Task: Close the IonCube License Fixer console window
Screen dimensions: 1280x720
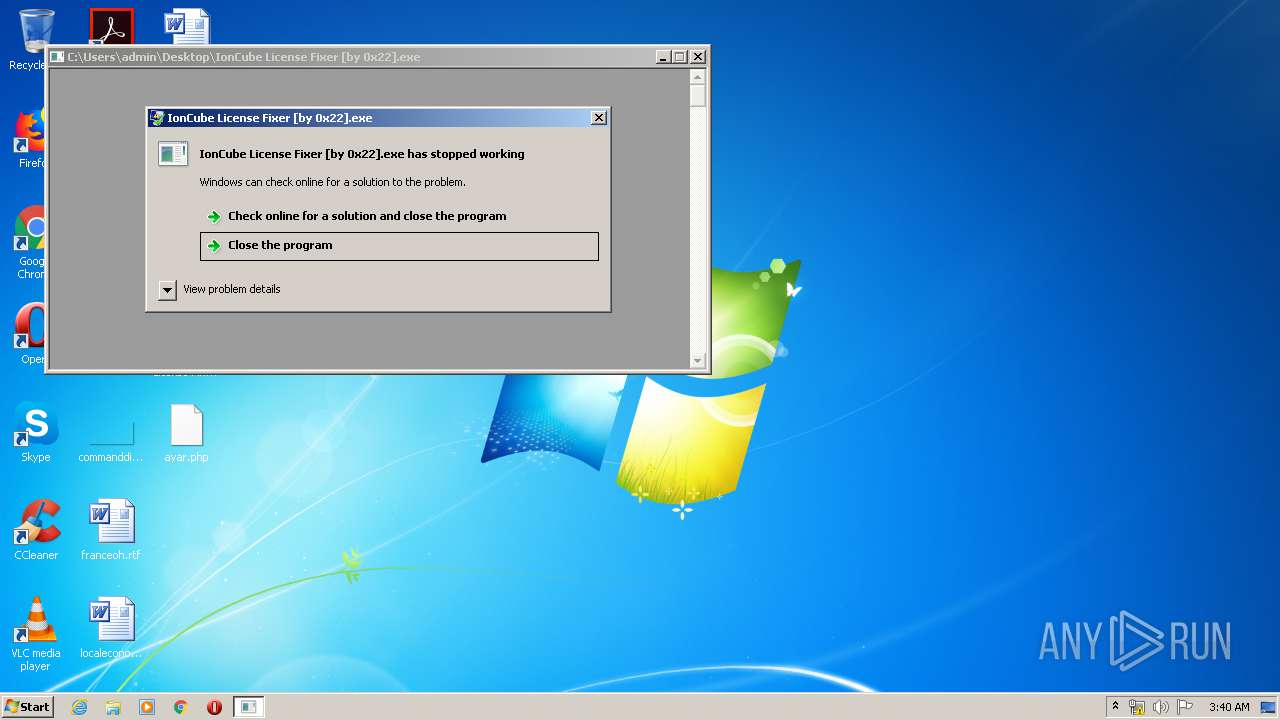Action: pyautogui.click(x=698, y=57)
